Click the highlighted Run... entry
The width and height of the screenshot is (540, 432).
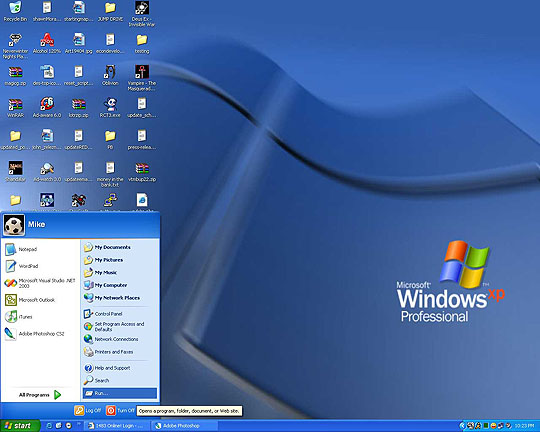[x=120, y=393]
